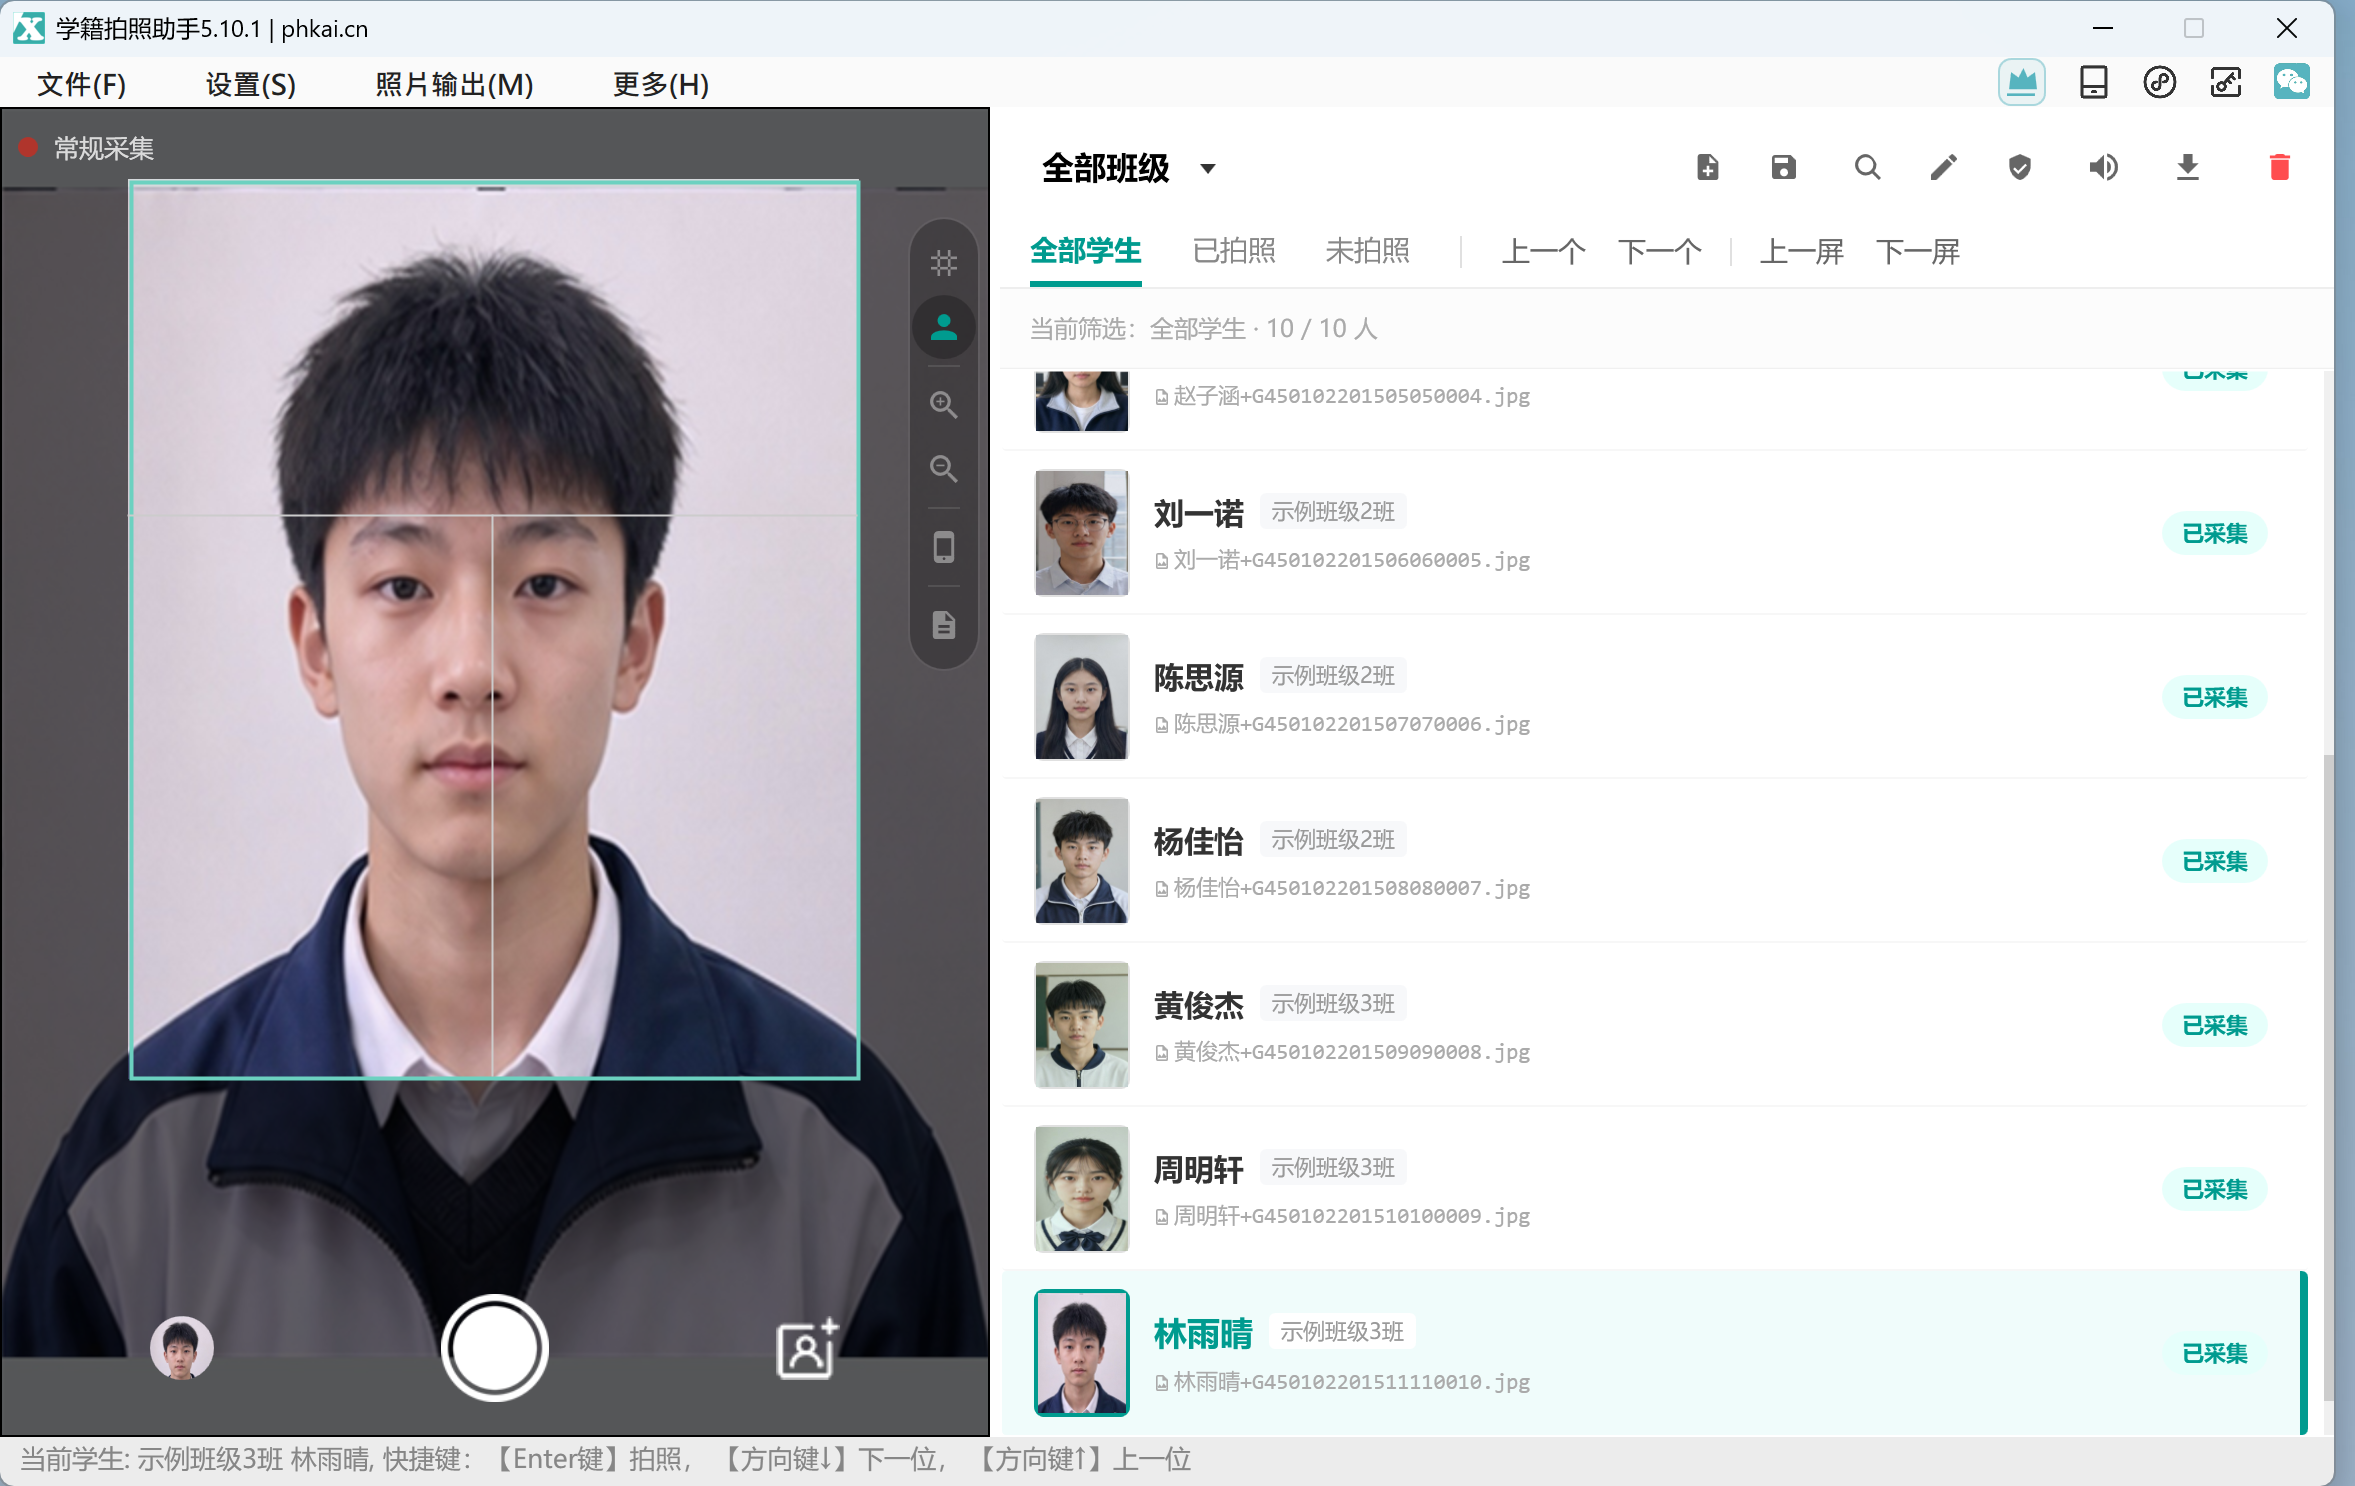The height and width of the screenshot is (1486, 2355).
Task: Click 黄俊杰's photo thumbnail
Action: pyautogui.click(x=1081, y=1025)
